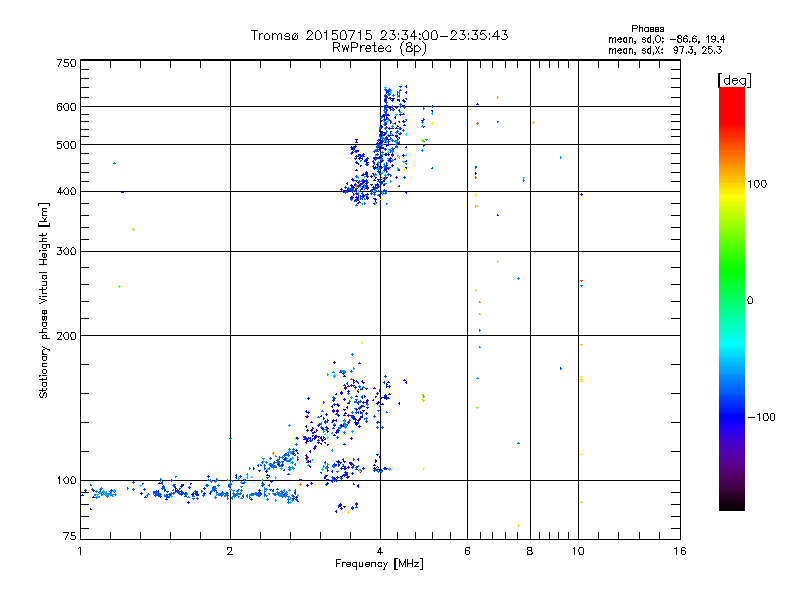Click the y-axis label '75'
Screen dimensions: 800x600
(70, 536)
